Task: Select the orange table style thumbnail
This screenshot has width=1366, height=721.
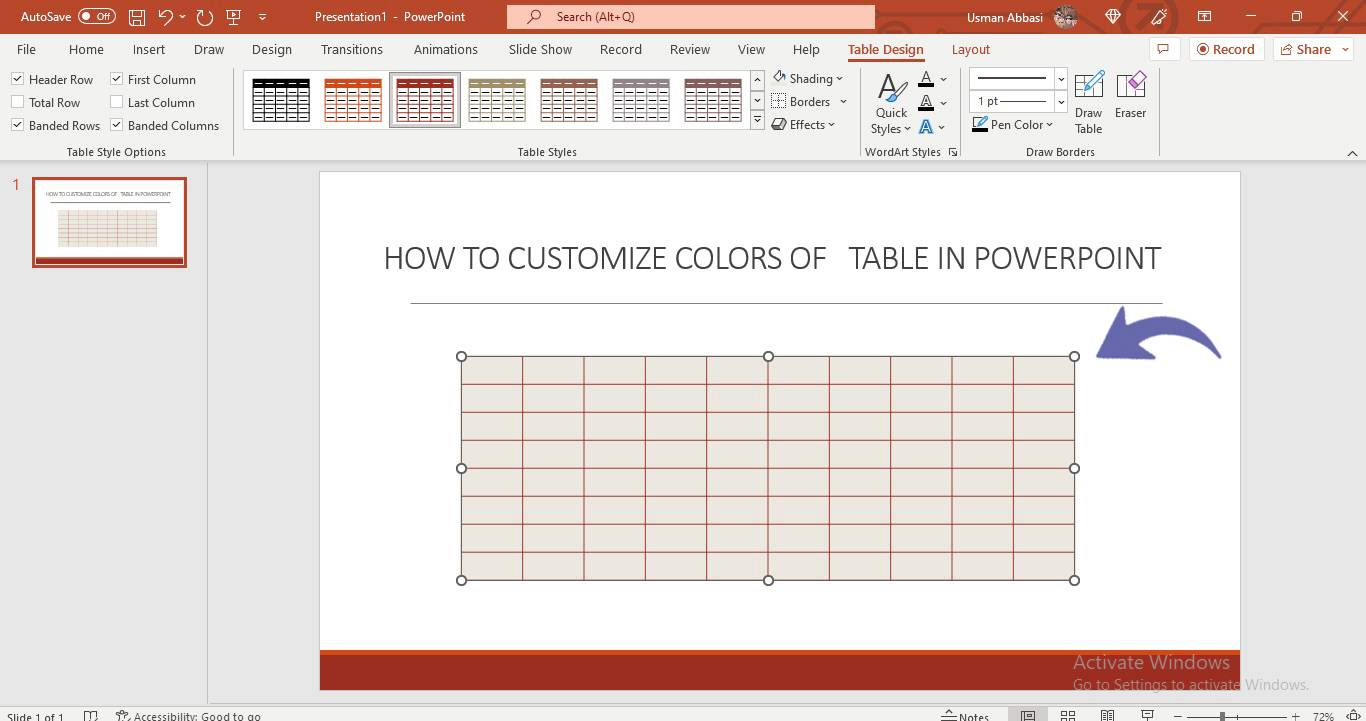Action: (353, 100)
